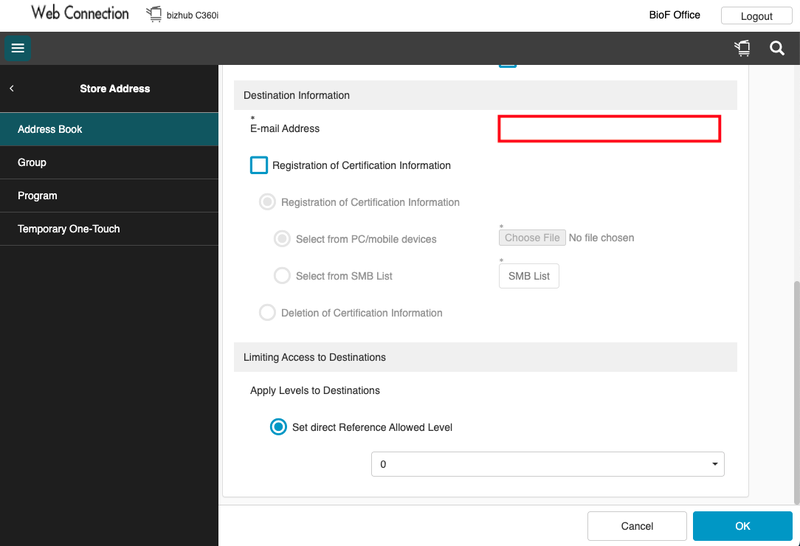Open Address Book in sidebar

tap(109, 129)
